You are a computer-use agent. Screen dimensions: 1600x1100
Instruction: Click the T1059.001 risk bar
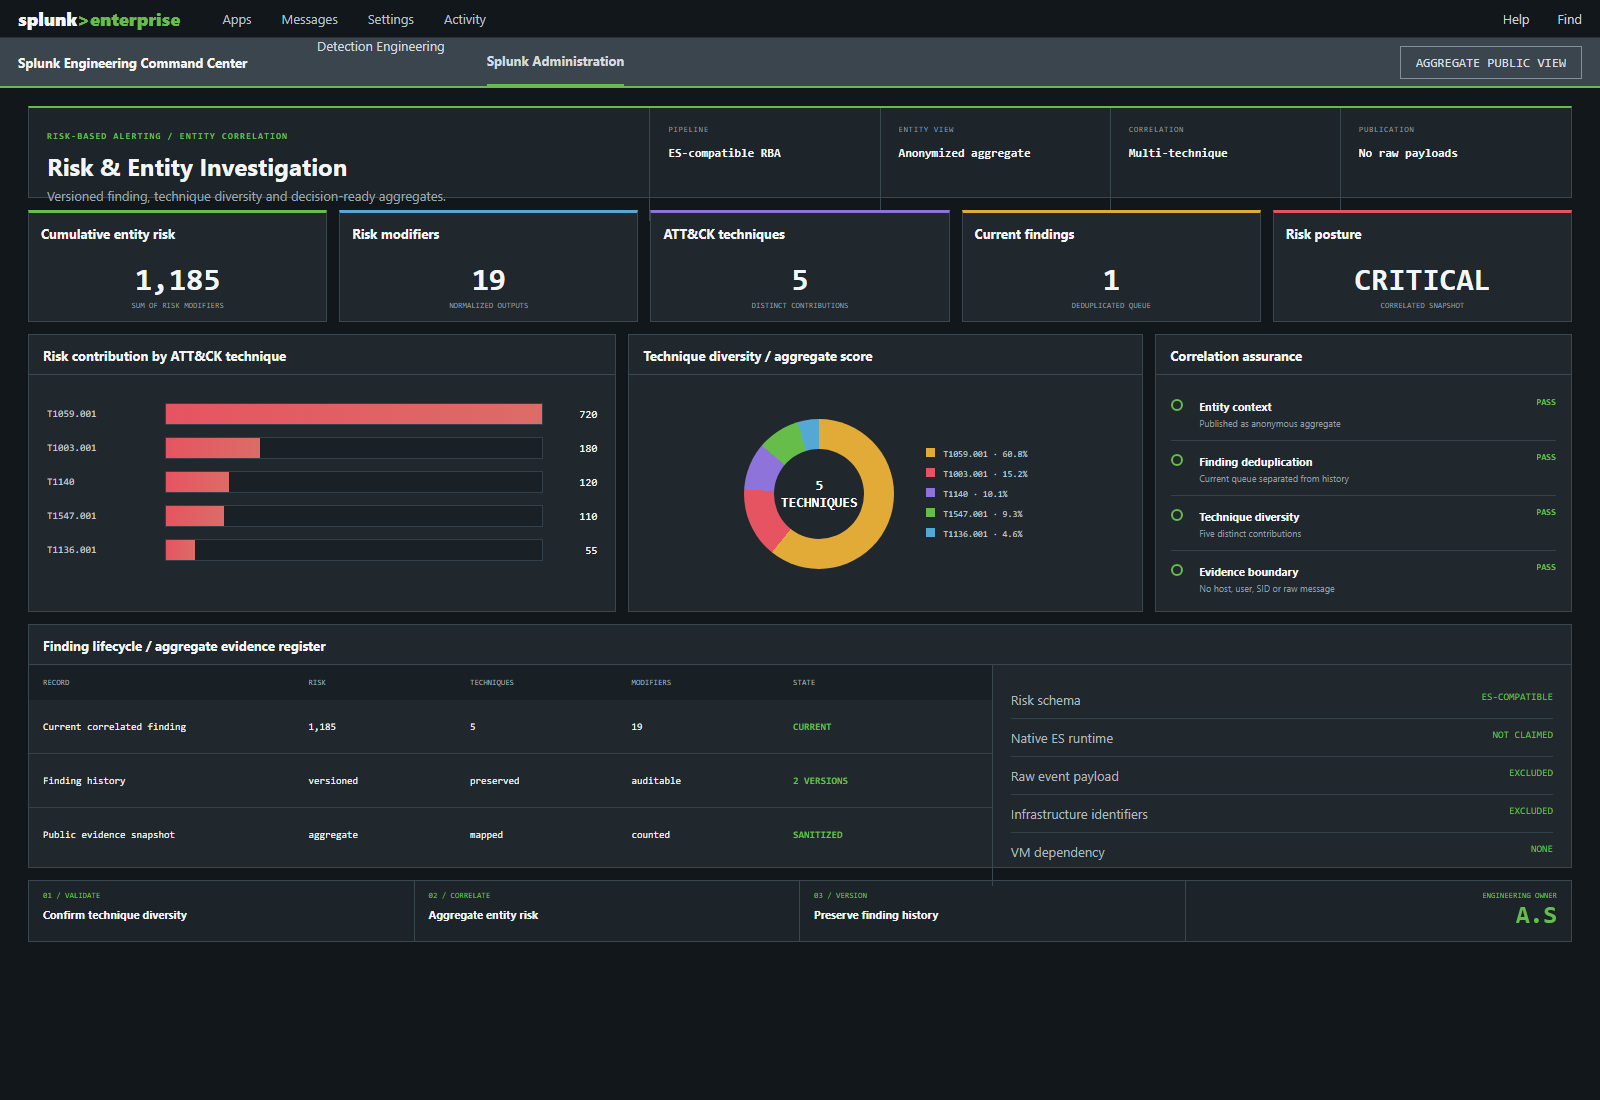coord(354,414)
